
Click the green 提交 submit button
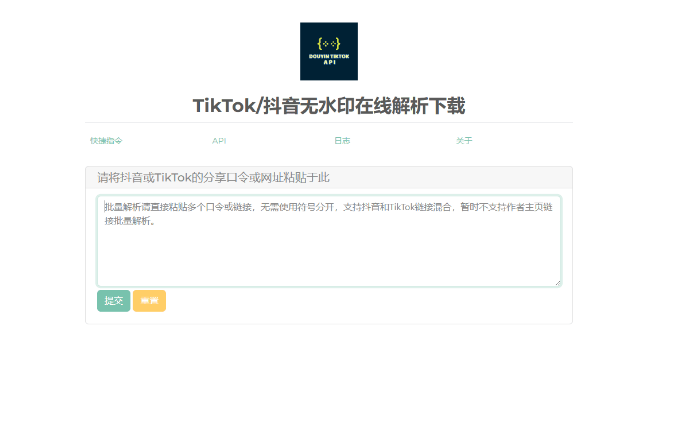tap(113, 301)
